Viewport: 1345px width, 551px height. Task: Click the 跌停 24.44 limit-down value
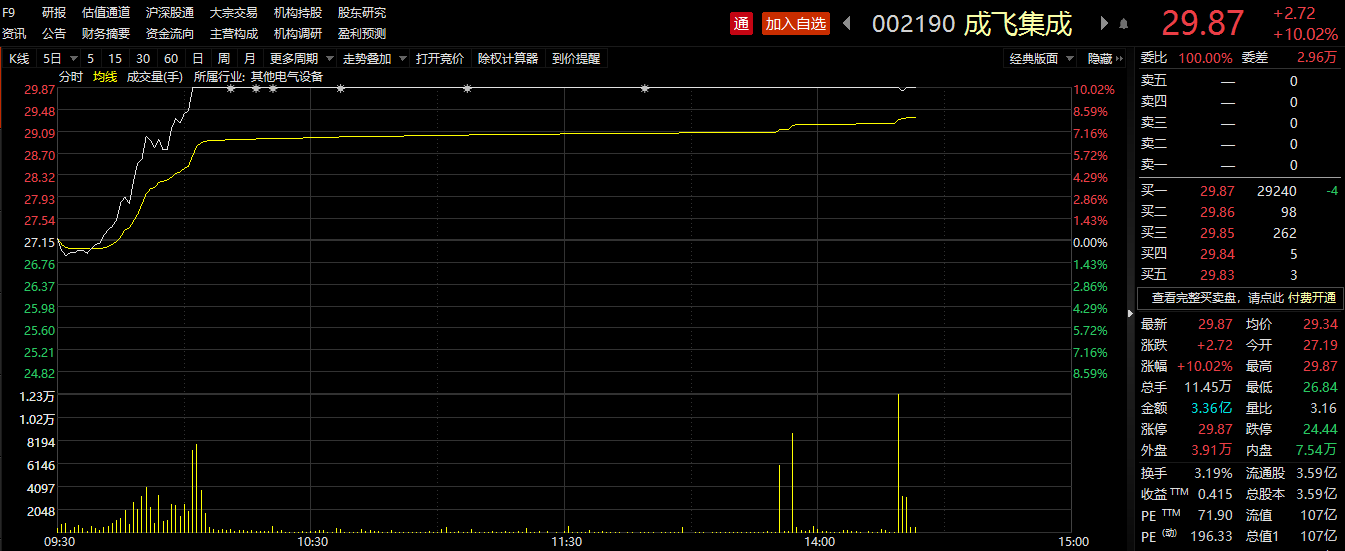[x=1319, y=429]
